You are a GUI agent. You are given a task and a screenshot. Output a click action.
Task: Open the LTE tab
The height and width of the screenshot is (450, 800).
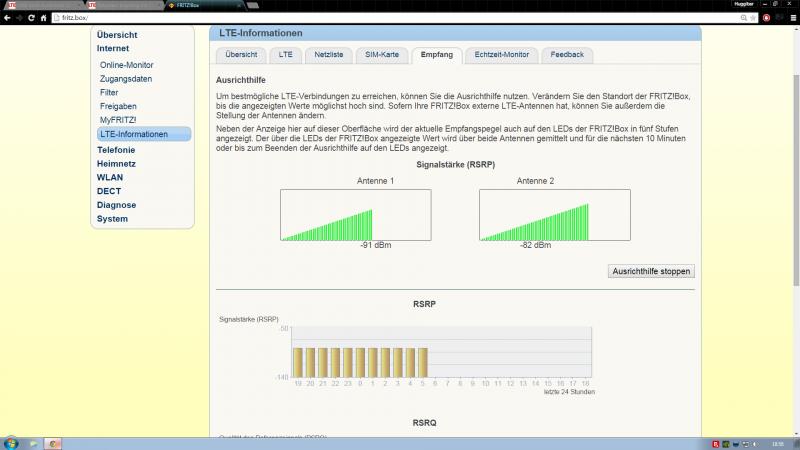tap(286, 55)
